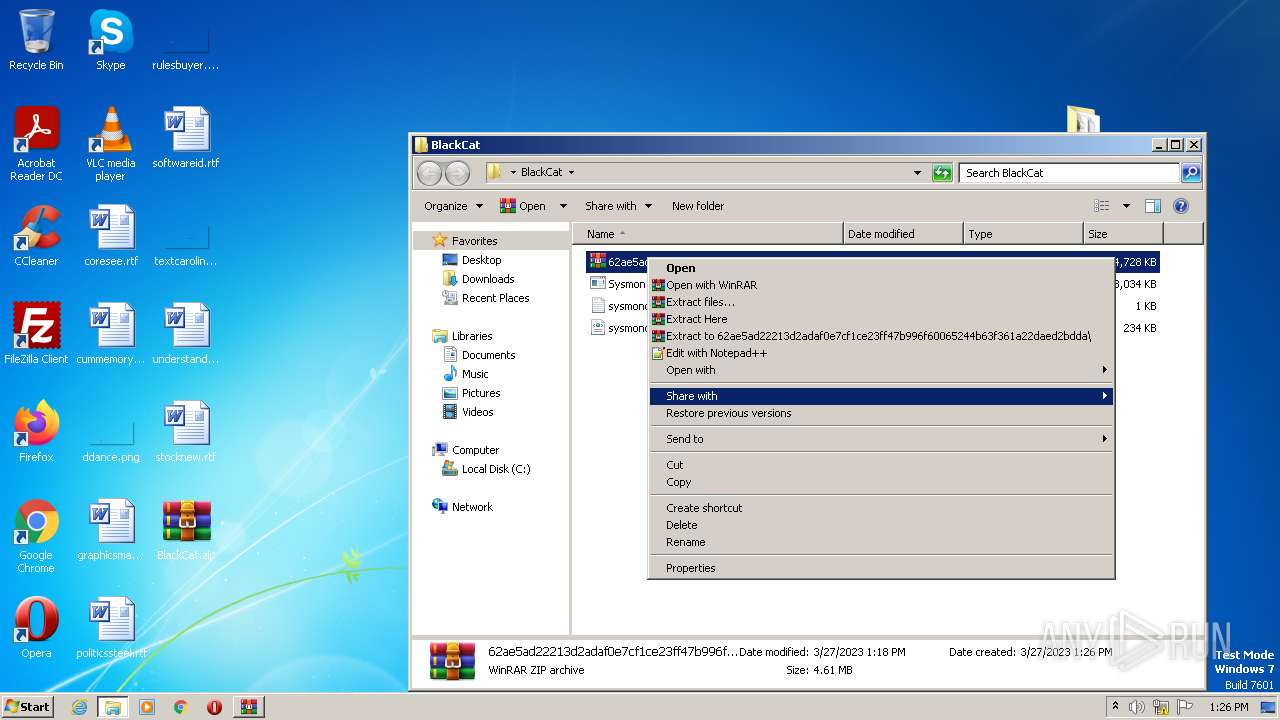Open the Organize dropdown menu

pos(453,206)
